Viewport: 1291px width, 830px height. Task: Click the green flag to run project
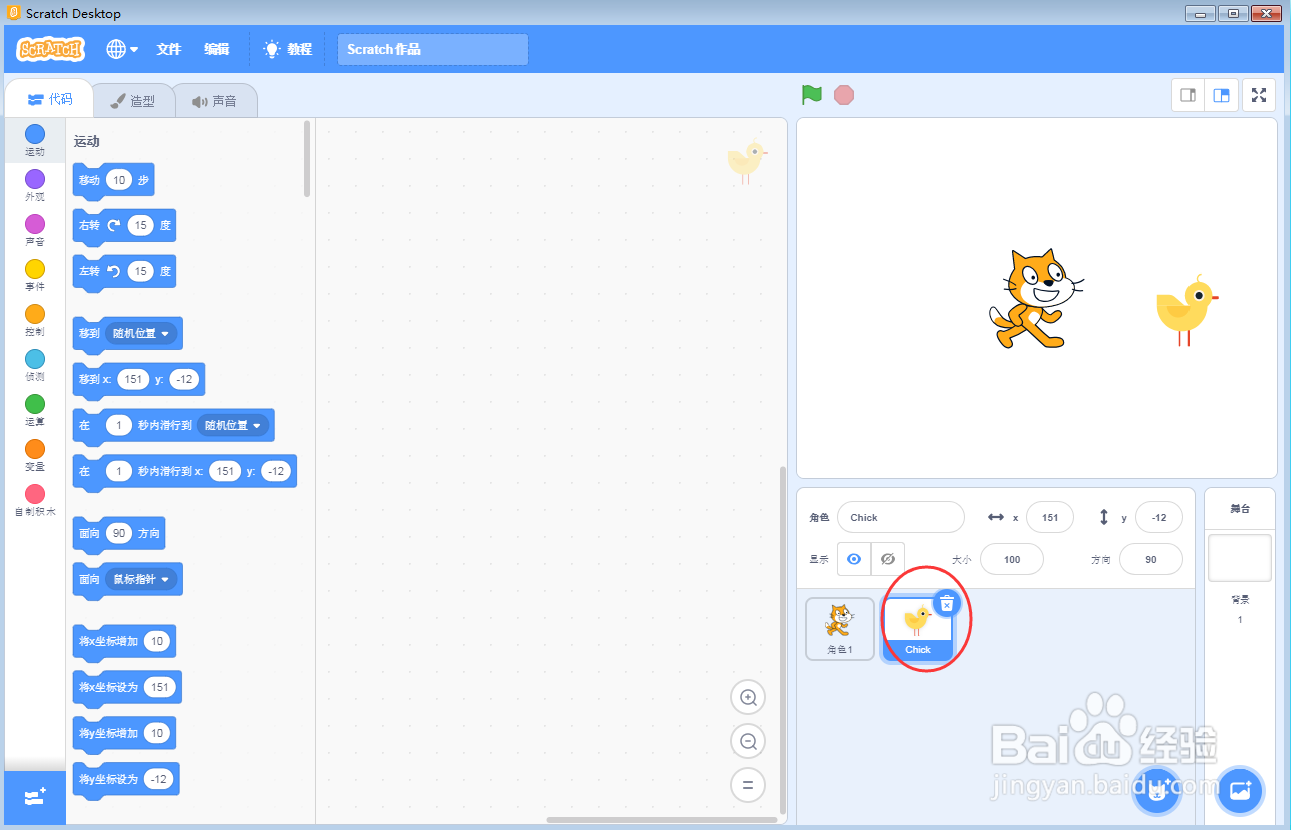point(811,94)
